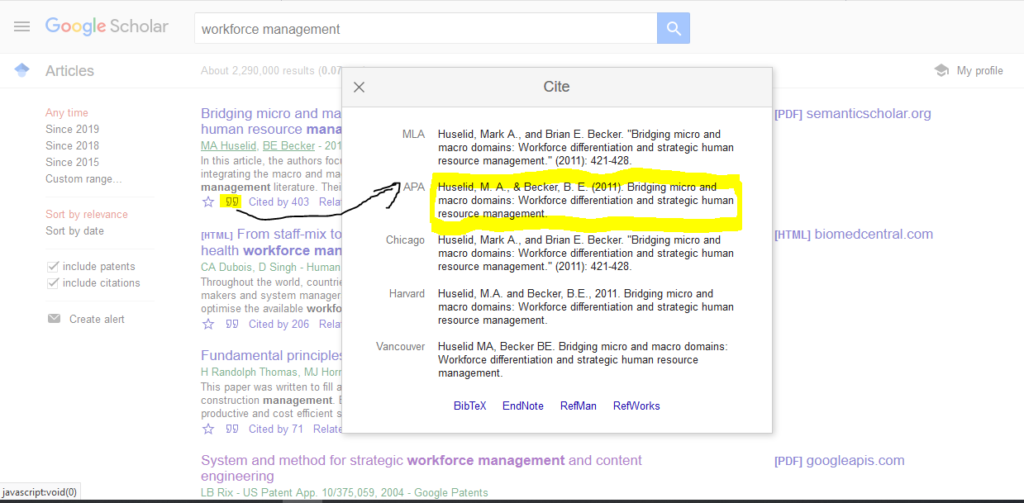Click the MLA style label
The image size is (1024, 503).
(x=413, y=134)
